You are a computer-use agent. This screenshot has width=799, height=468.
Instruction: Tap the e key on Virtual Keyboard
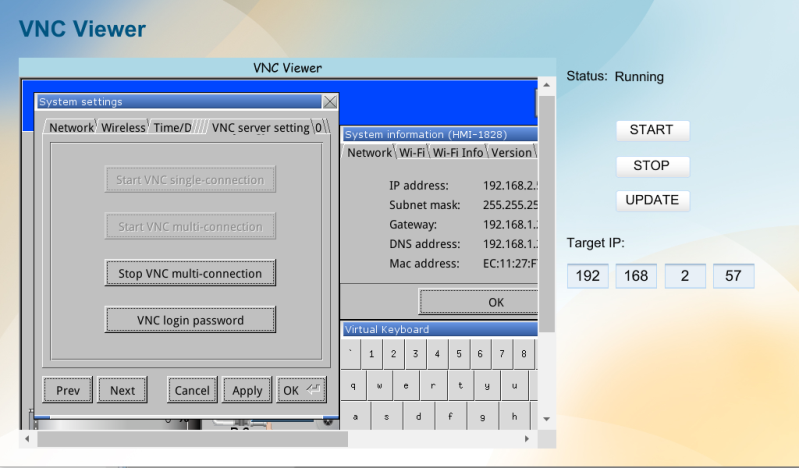[x=406, y=386]
